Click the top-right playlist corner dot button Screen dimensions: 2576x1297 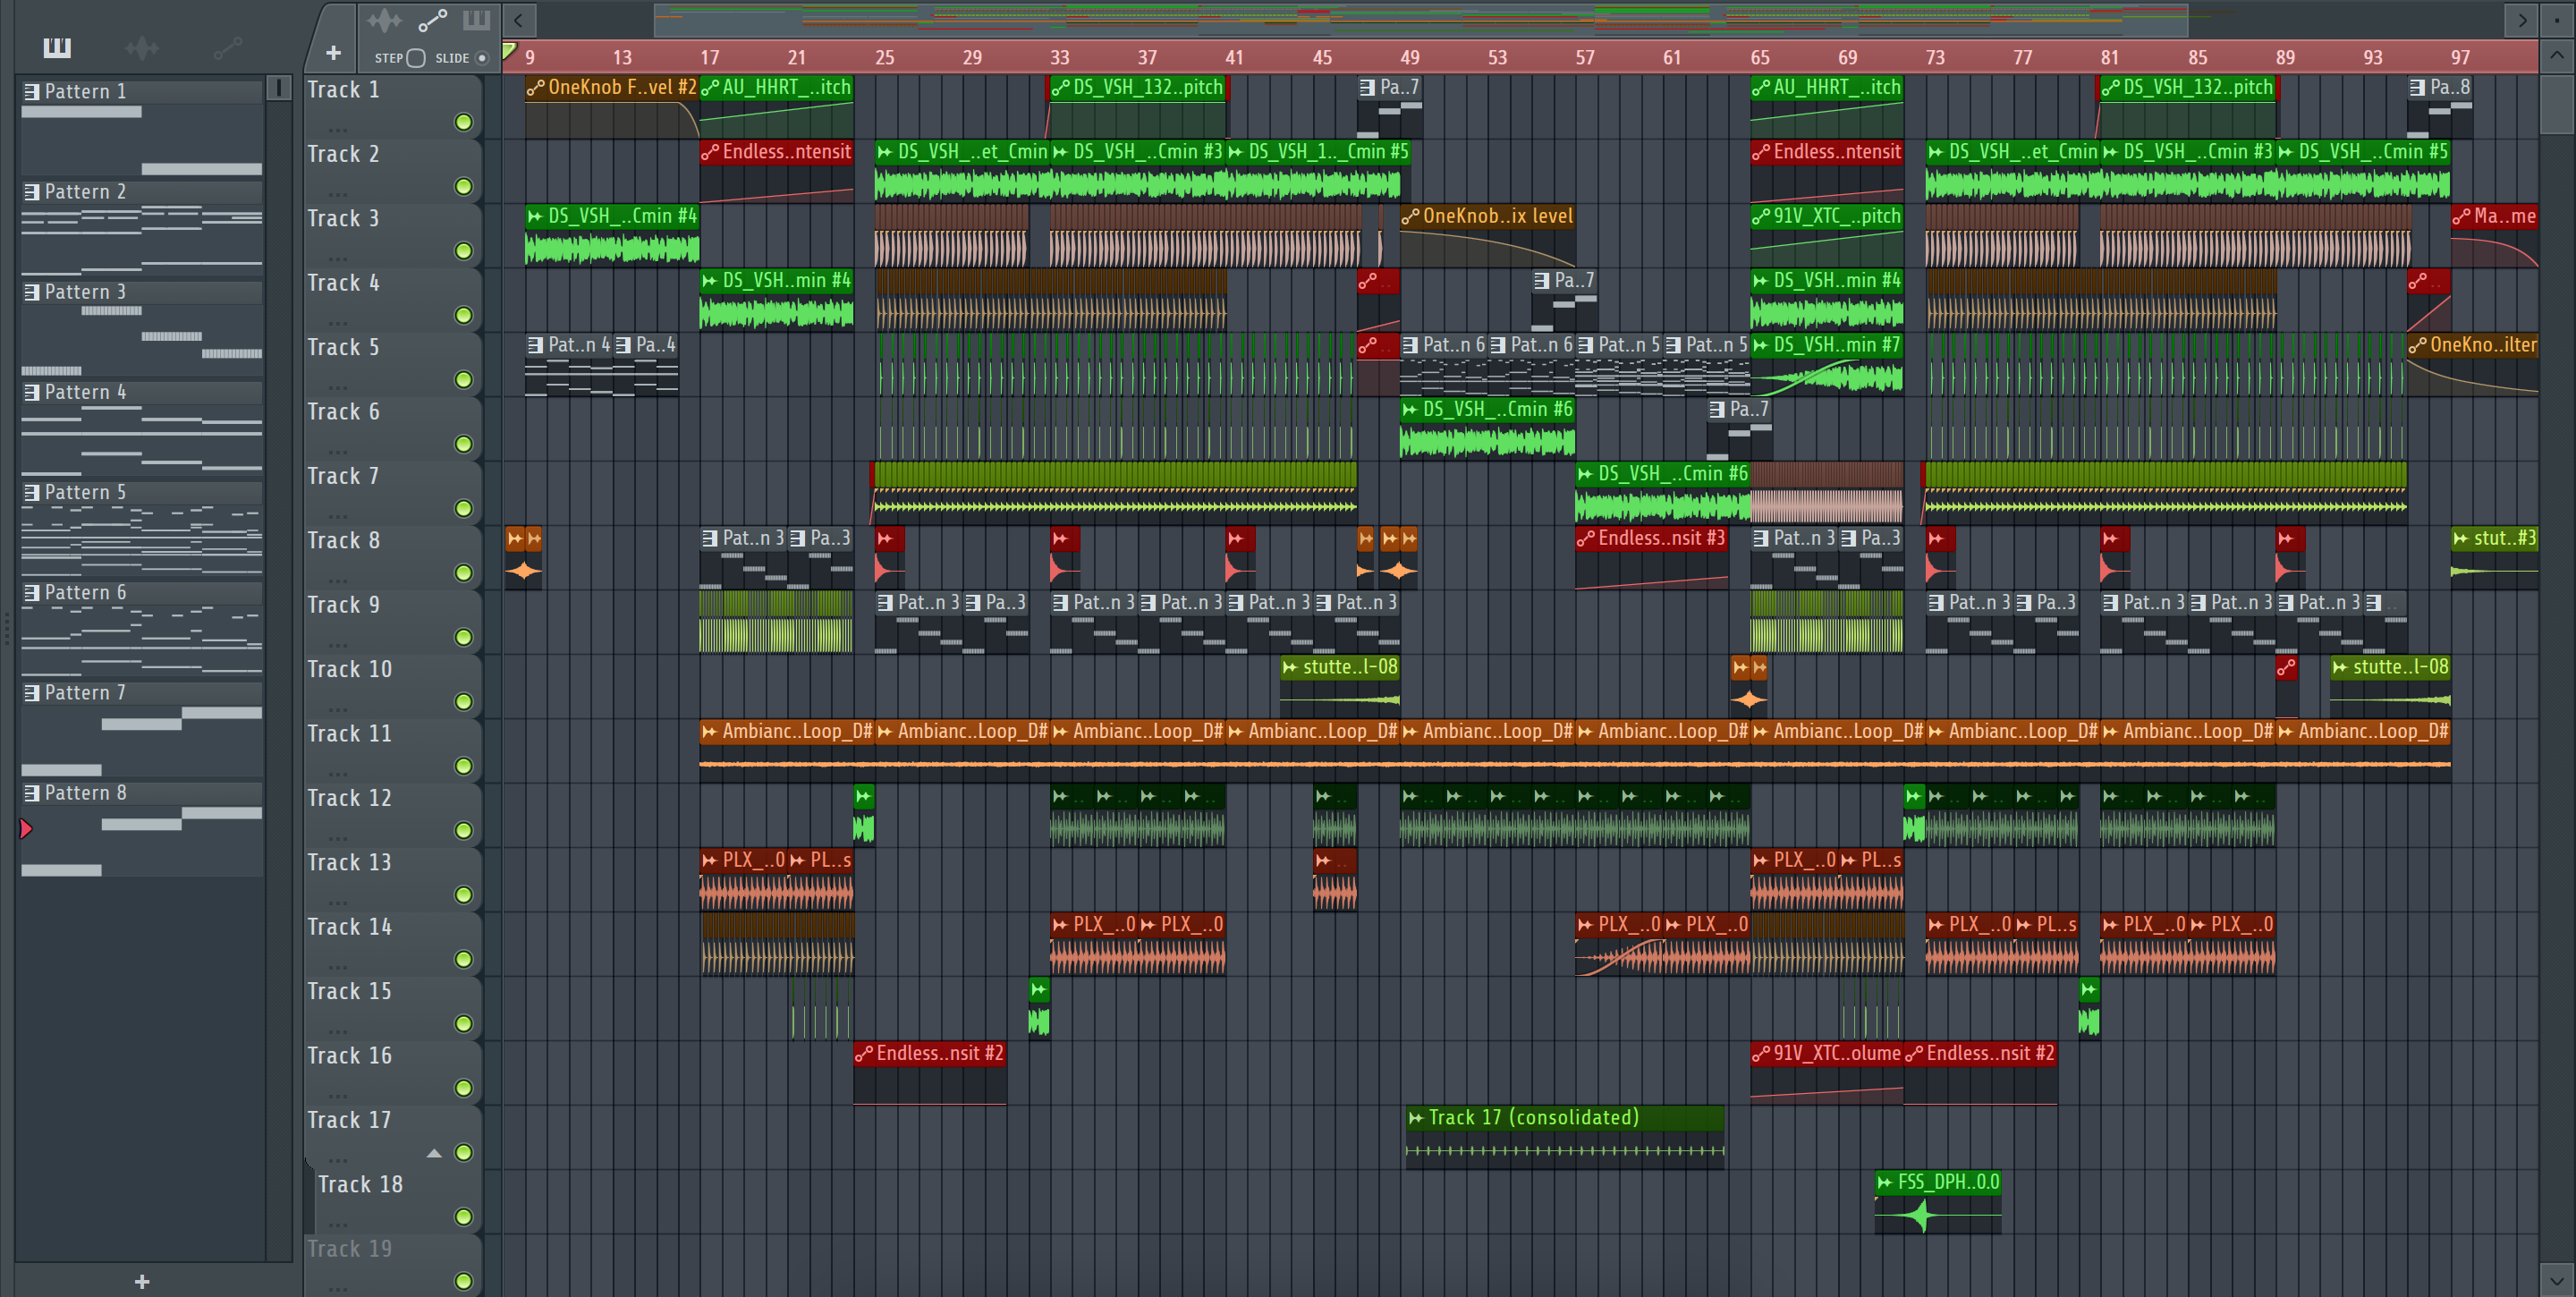coord(2557,19)
